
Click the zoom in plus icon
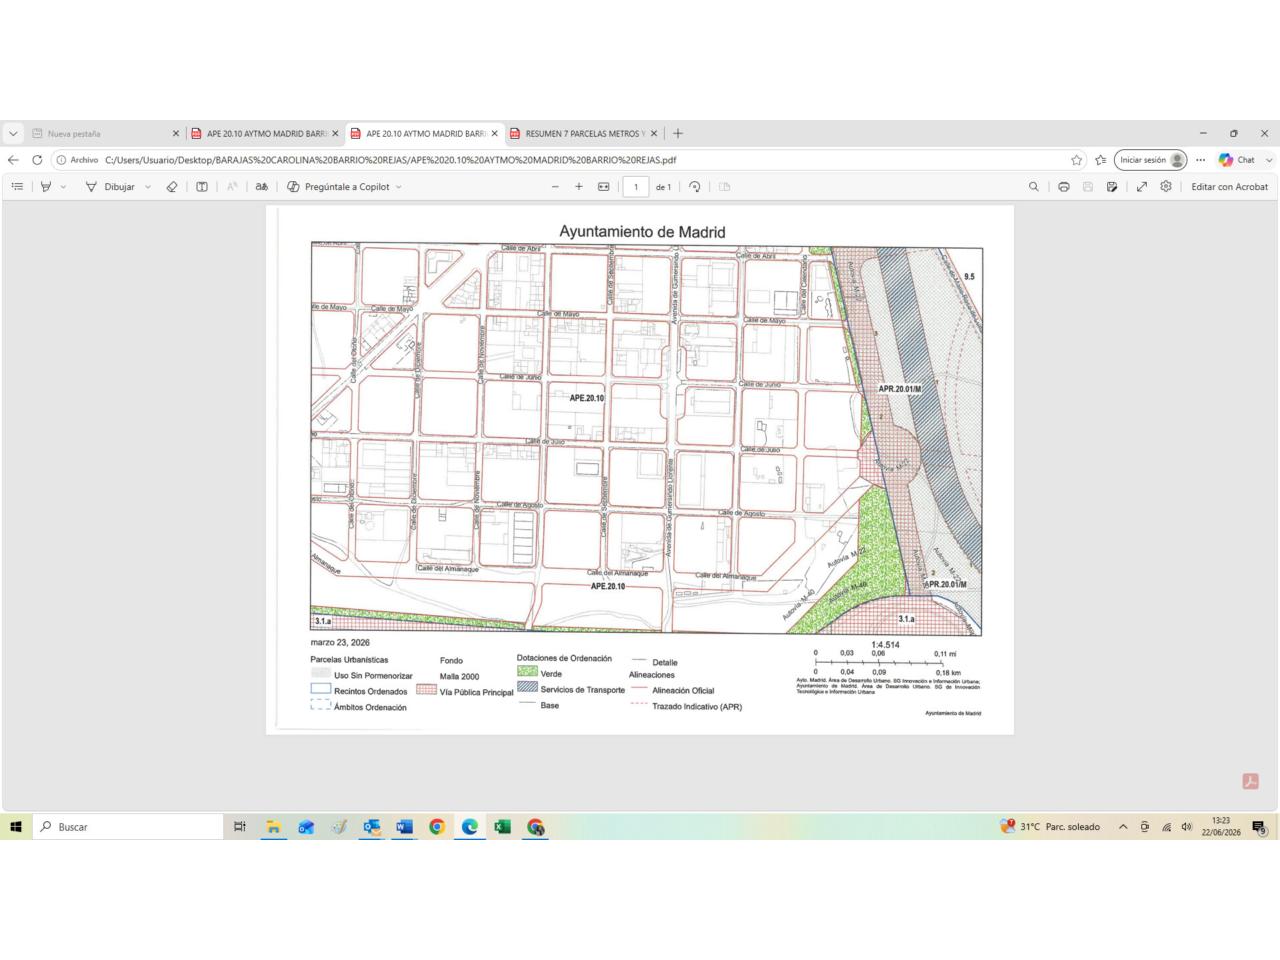tap(579, 187)
